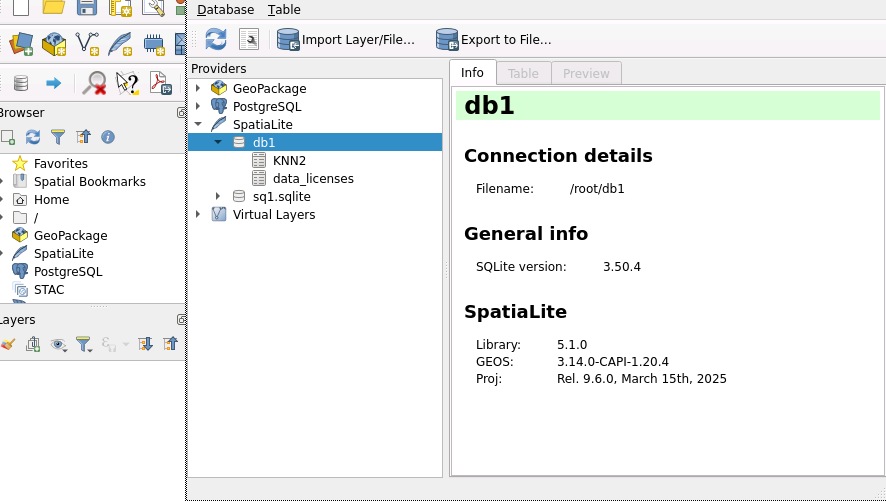Screen dimensions: 886x501
Task: Refresh the DB Manager provider tree
Action: (x=216, y=39)
